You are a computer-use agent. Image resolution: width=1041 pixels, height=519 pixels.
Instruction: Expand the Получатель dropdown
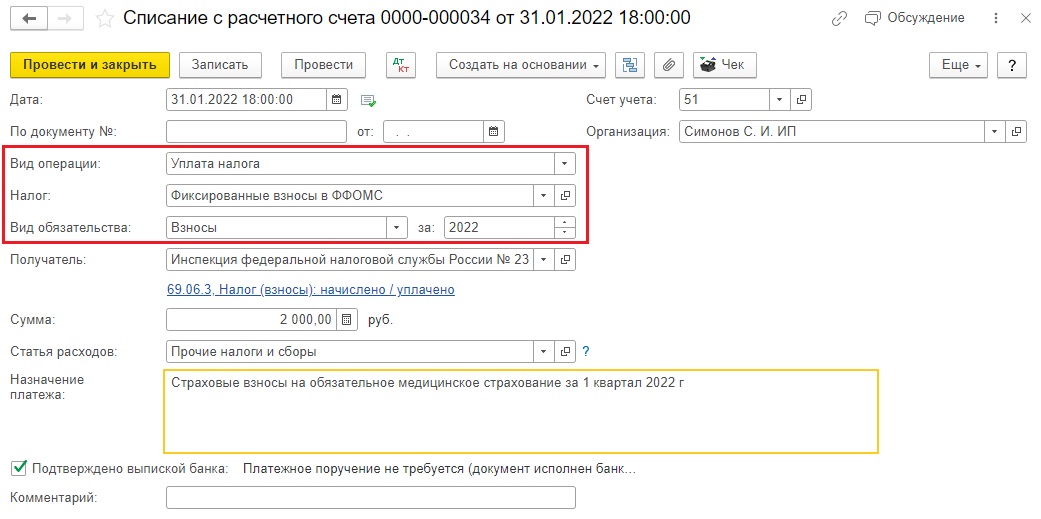(544, 260)
